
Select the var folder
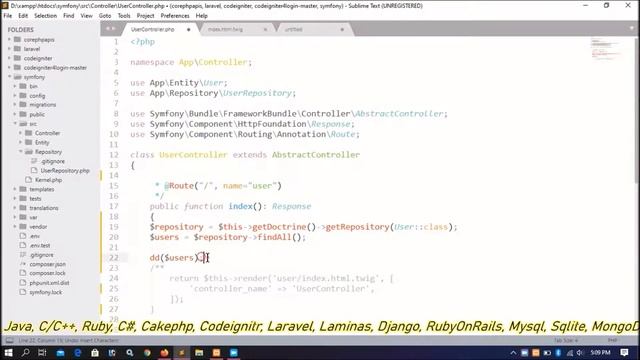click(x=33, y=218)
